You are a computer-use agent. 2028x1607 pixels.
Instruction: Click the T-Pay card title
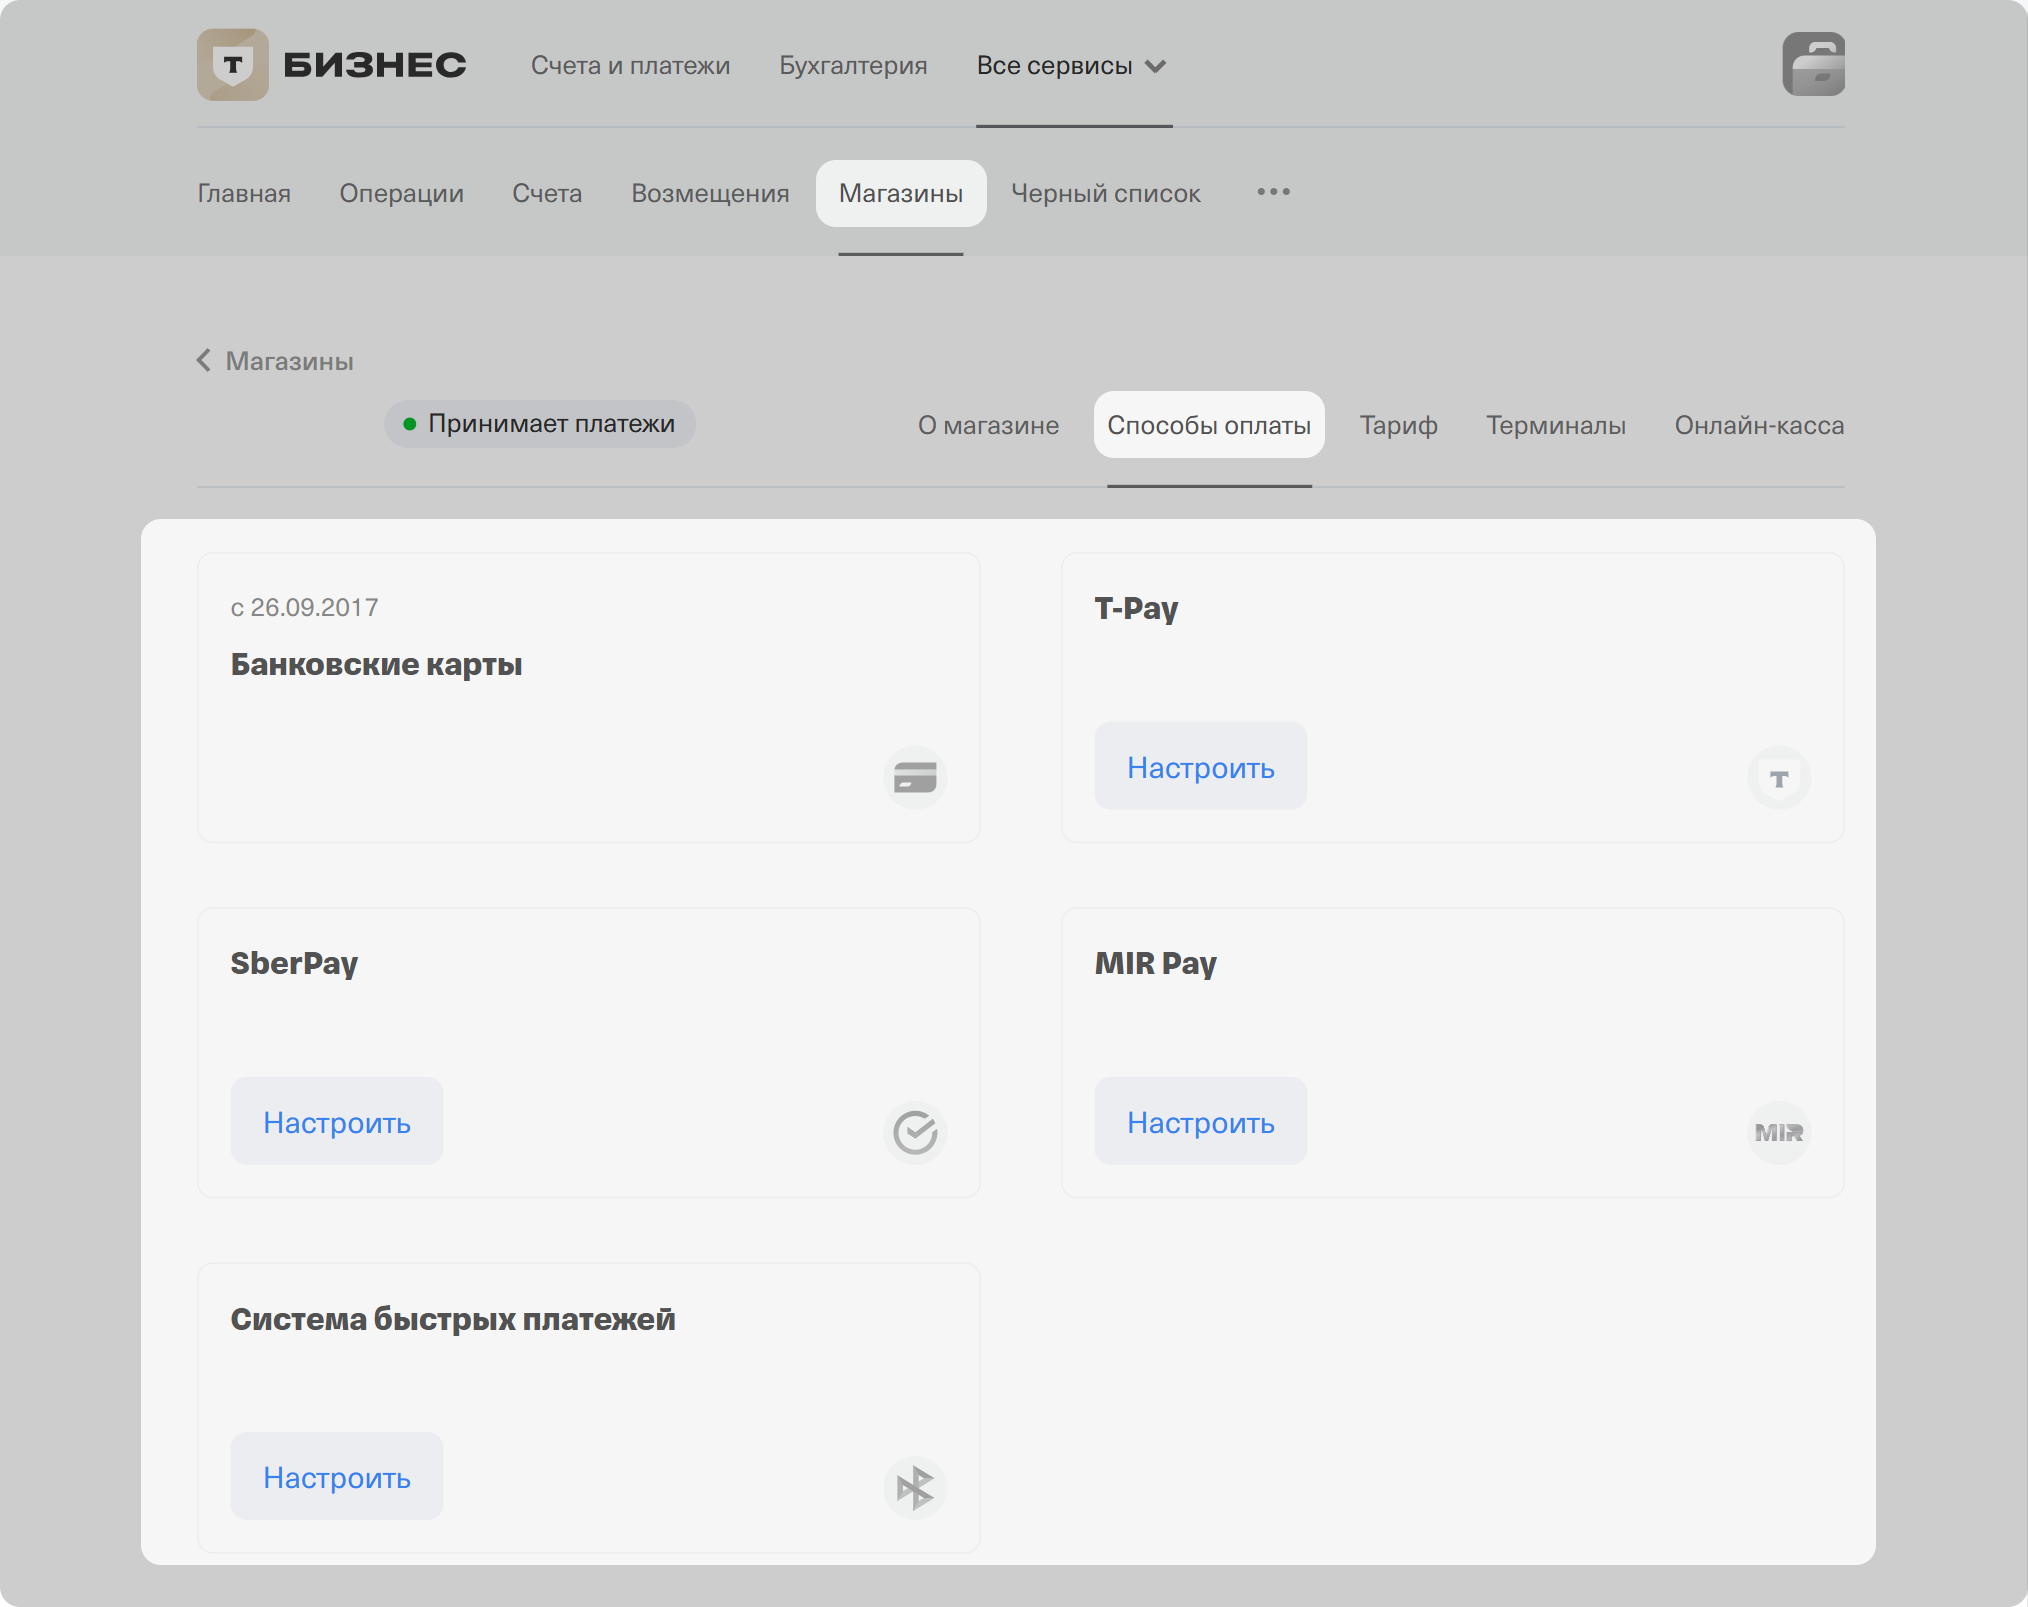(1136, 608)
